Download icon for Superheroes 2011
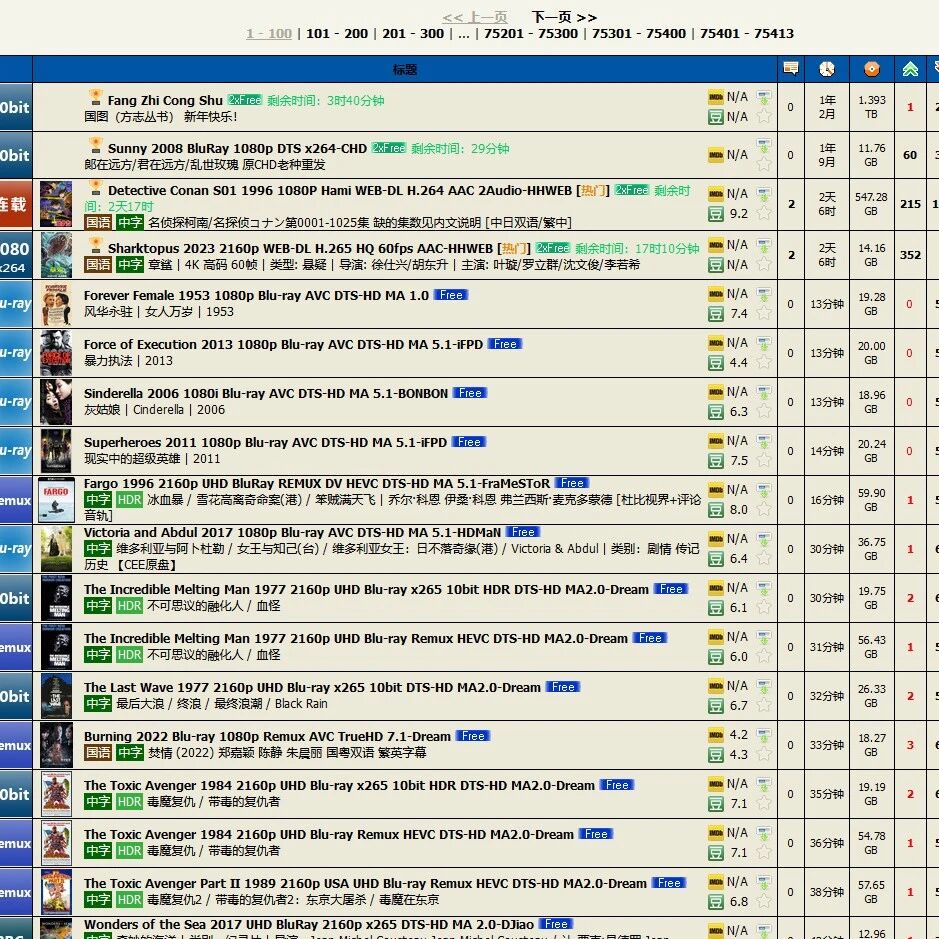 764,441
